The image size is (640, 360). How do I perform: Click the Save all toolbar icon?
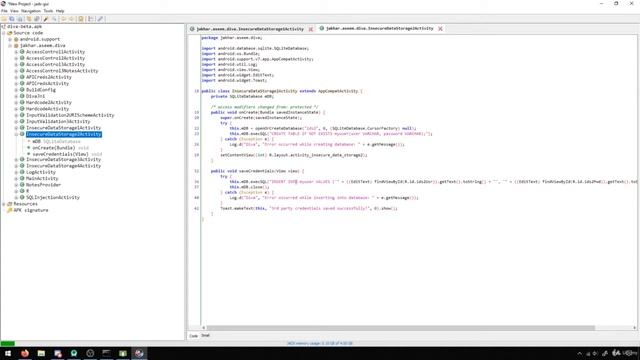[12, 19]
